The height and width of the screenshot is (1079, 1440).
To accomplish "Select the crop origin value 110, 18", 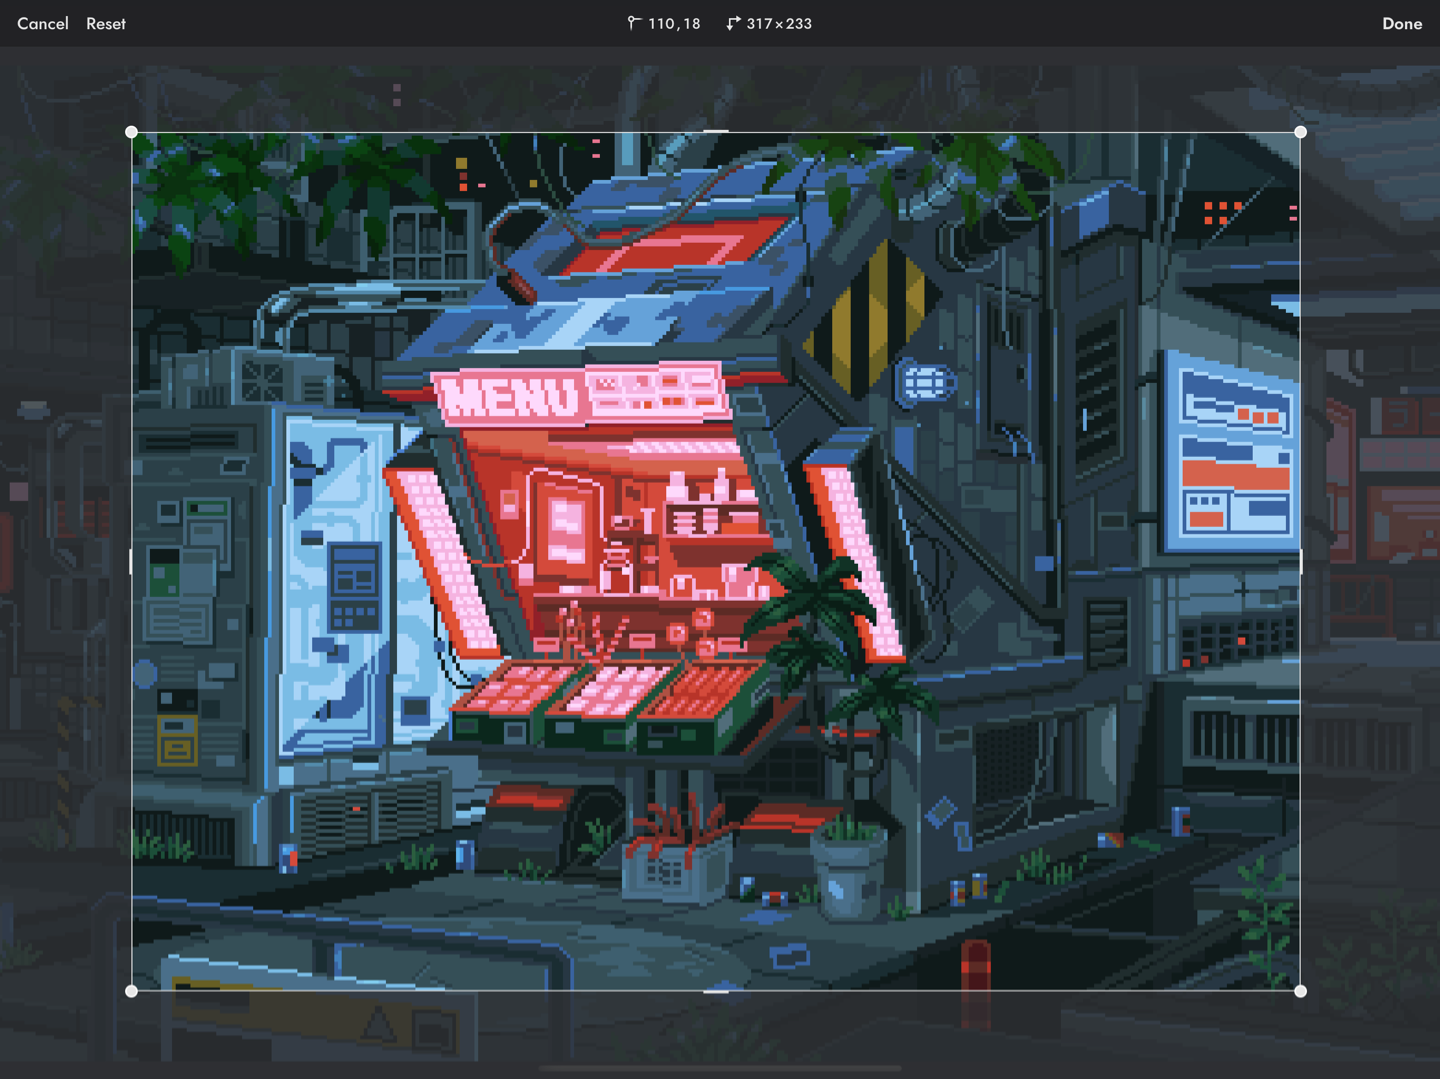I will tap(674, 23).
